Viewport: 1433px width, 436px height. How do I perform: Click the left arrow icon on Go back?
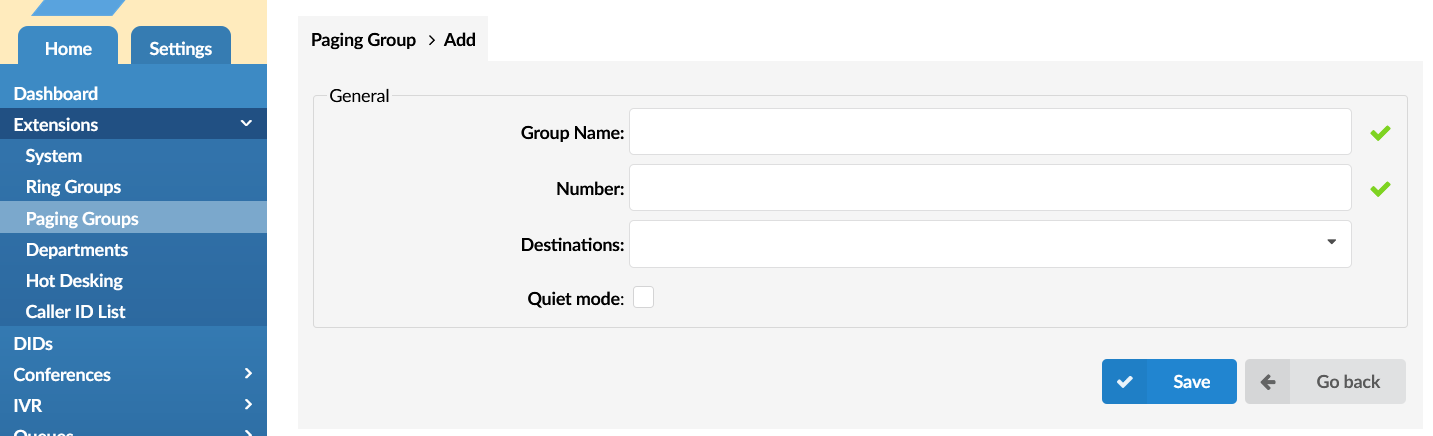point(1268,382)
